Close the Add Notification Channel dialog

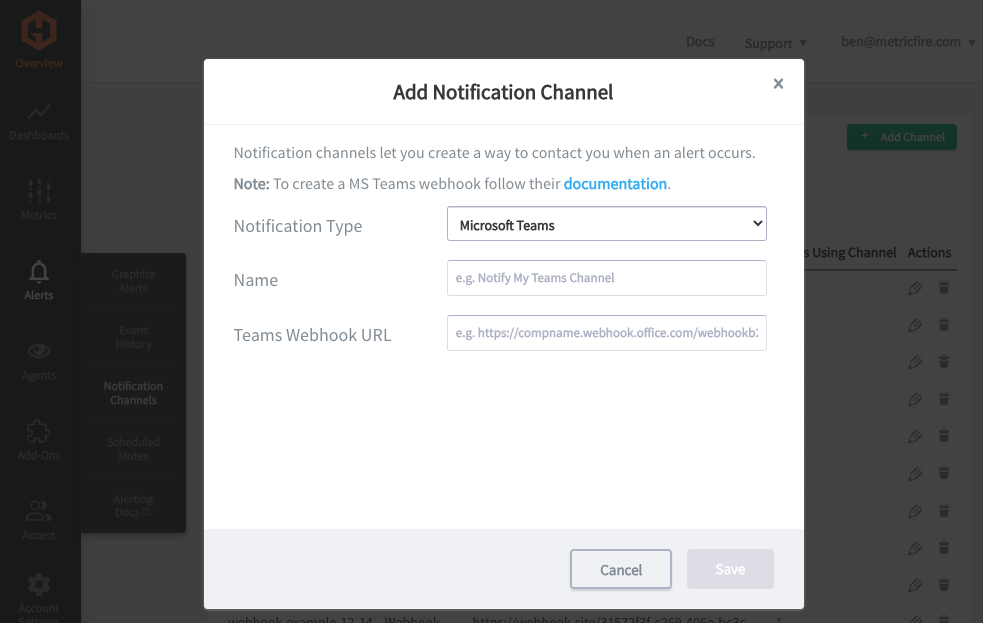778,83
